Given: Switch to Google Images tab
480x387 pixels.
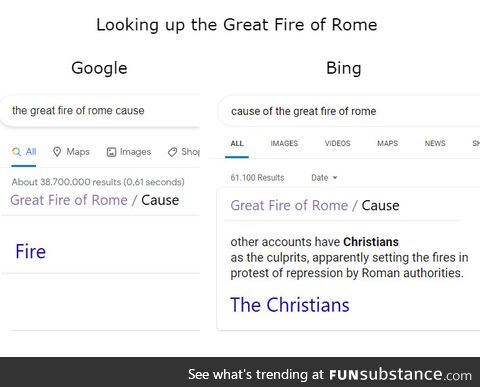Looking at the screenshot, I should click(129, 152).
